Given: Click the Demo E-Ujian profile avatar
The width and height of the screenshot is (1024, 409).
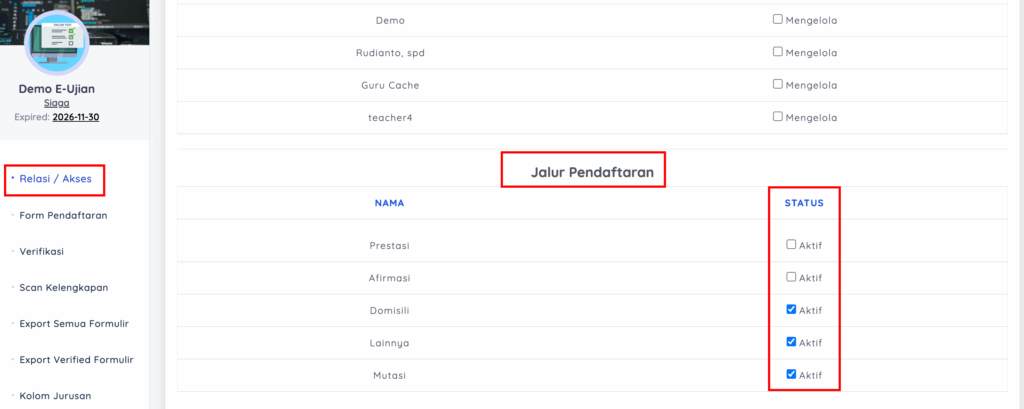Looking at the screenshot, I should pyautogui.click(x=57, y=42).
